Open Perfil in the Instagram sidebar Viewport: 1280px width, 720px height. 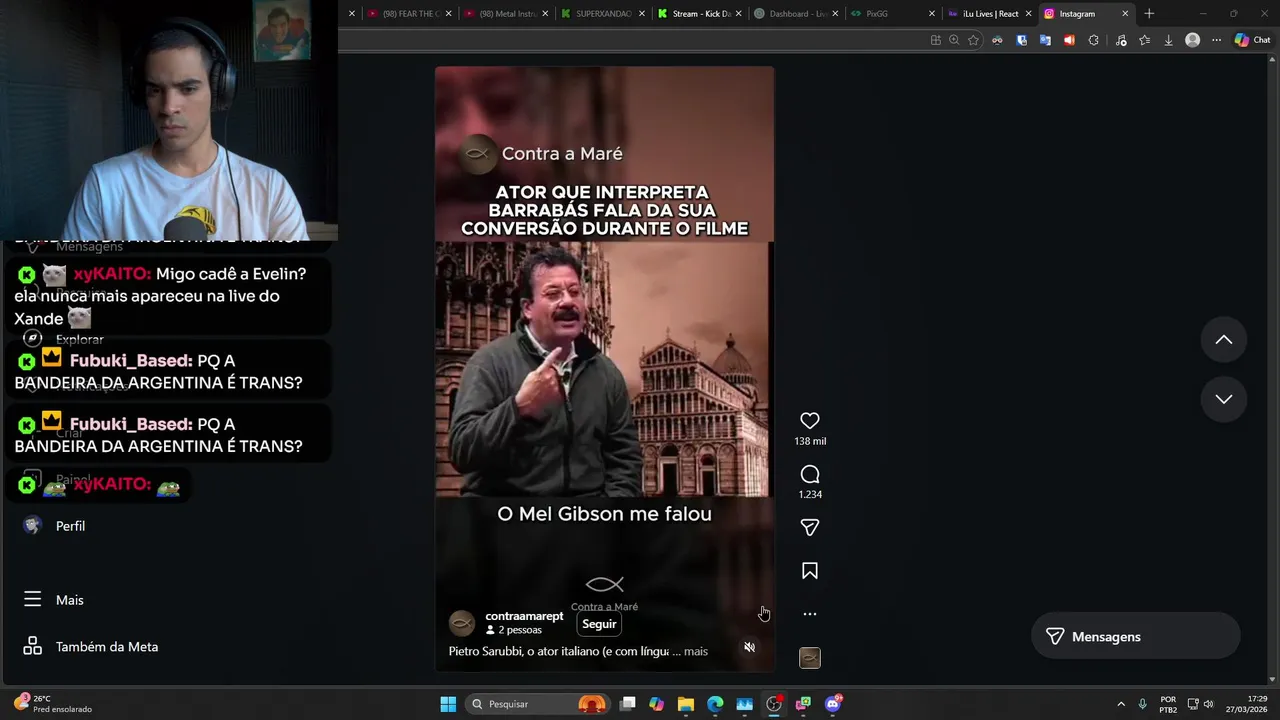point(70,526)
